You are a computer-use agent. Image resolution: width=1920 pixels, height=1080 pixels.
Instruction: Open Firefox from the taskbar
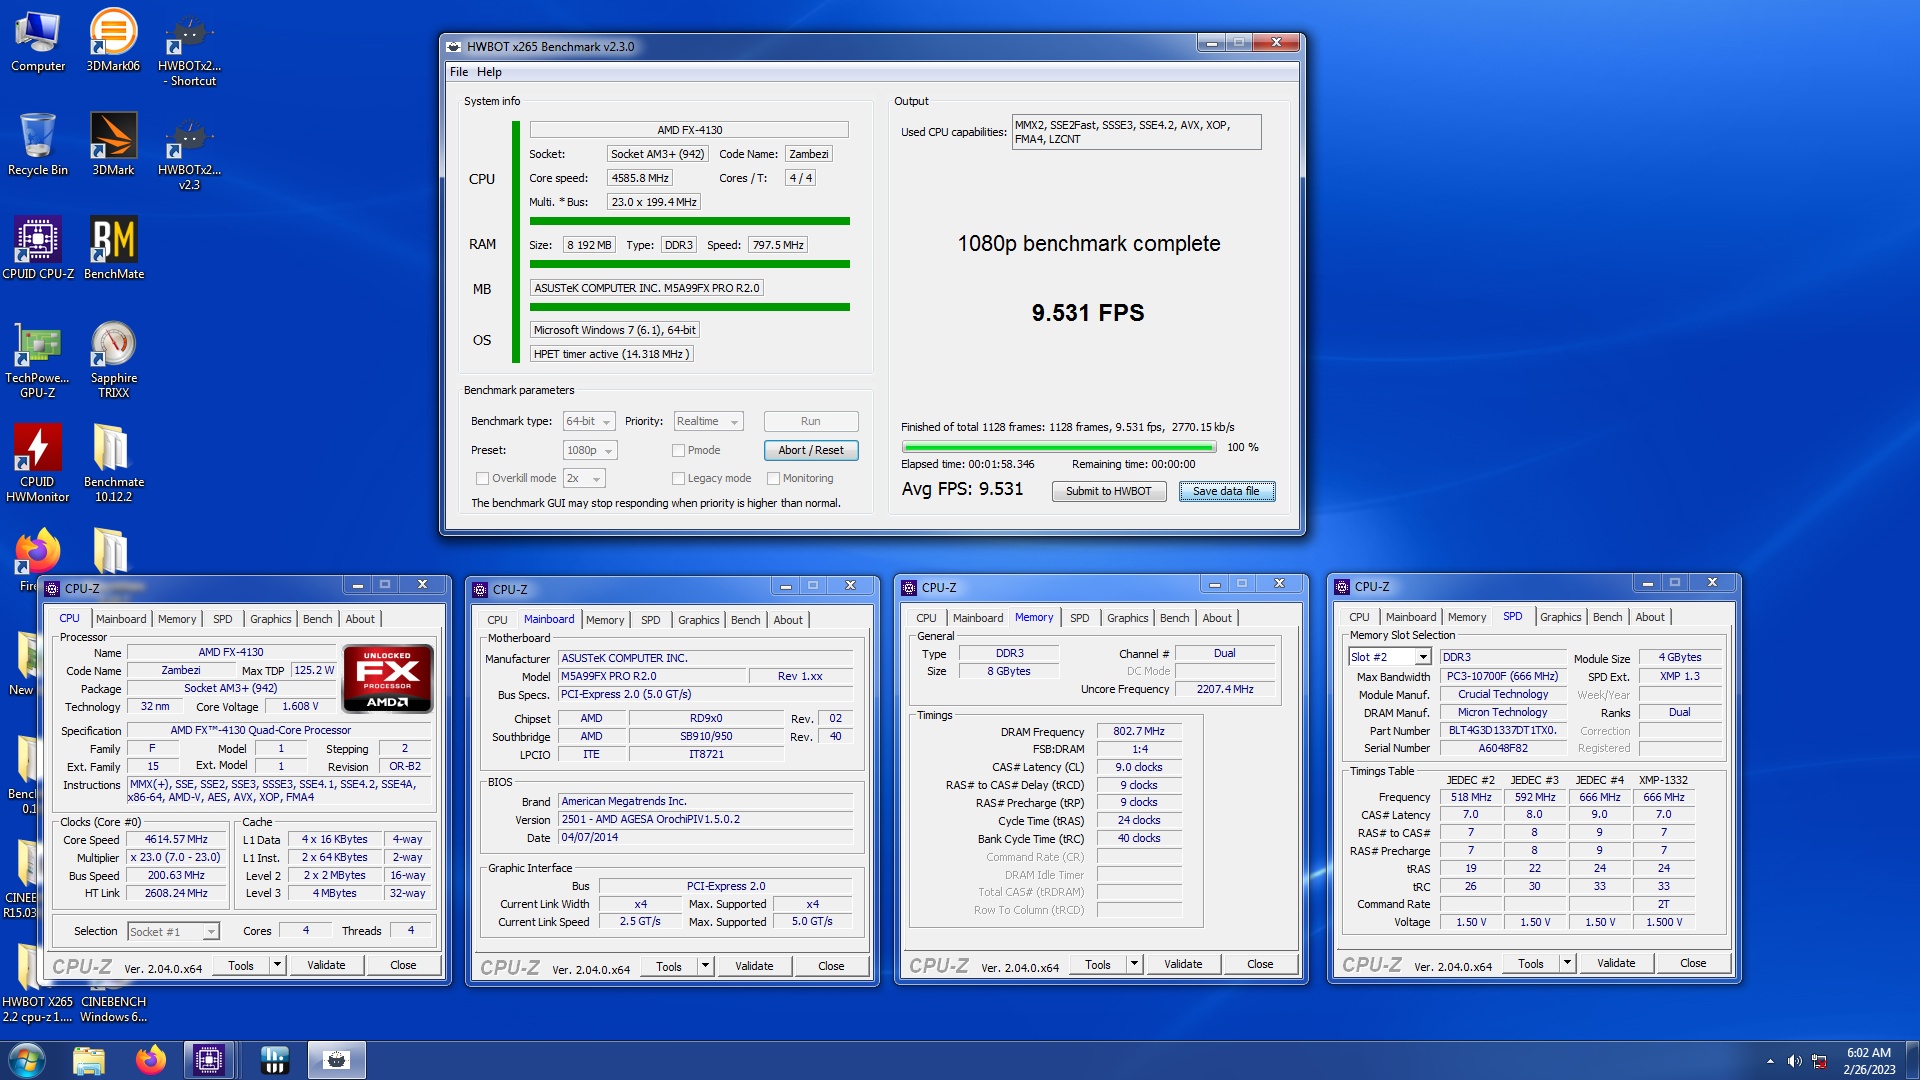151,1060
